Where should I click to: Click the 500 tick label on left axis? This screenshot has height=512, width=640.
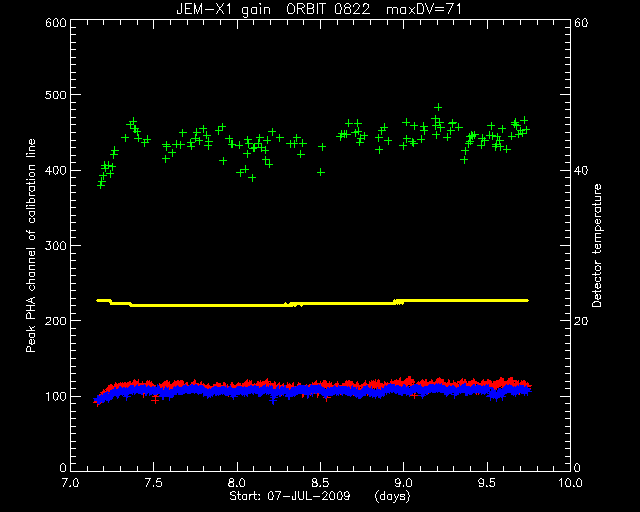click(x=56, y=95)
